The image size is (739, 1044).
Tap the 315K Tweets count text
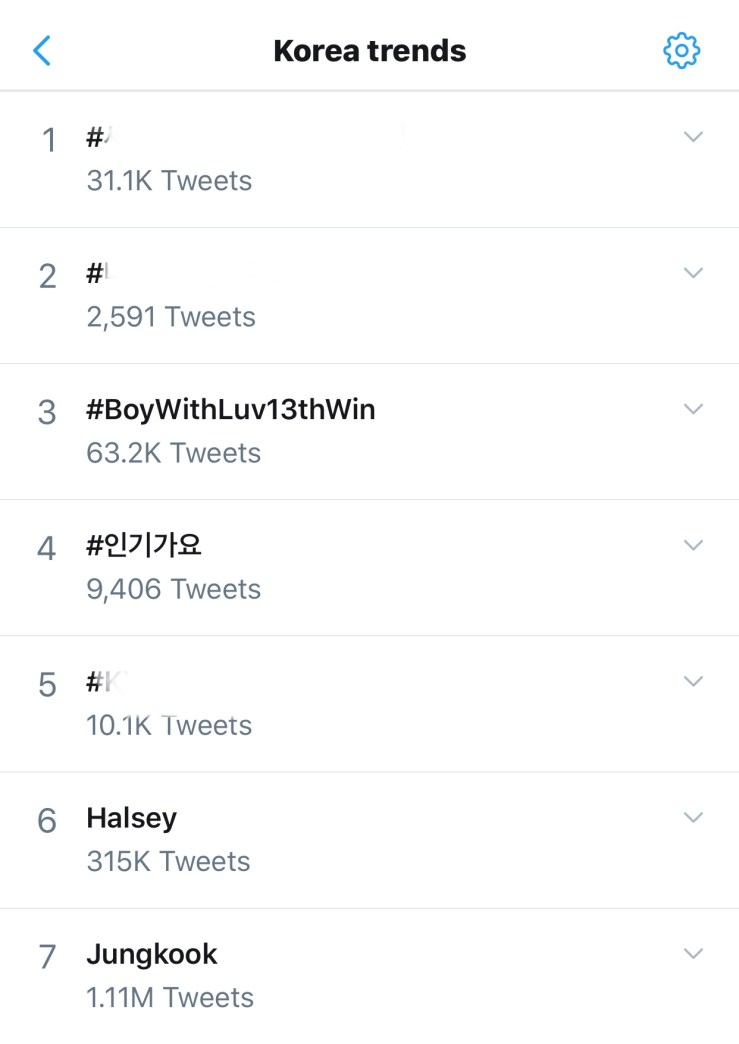click(168, 861)
